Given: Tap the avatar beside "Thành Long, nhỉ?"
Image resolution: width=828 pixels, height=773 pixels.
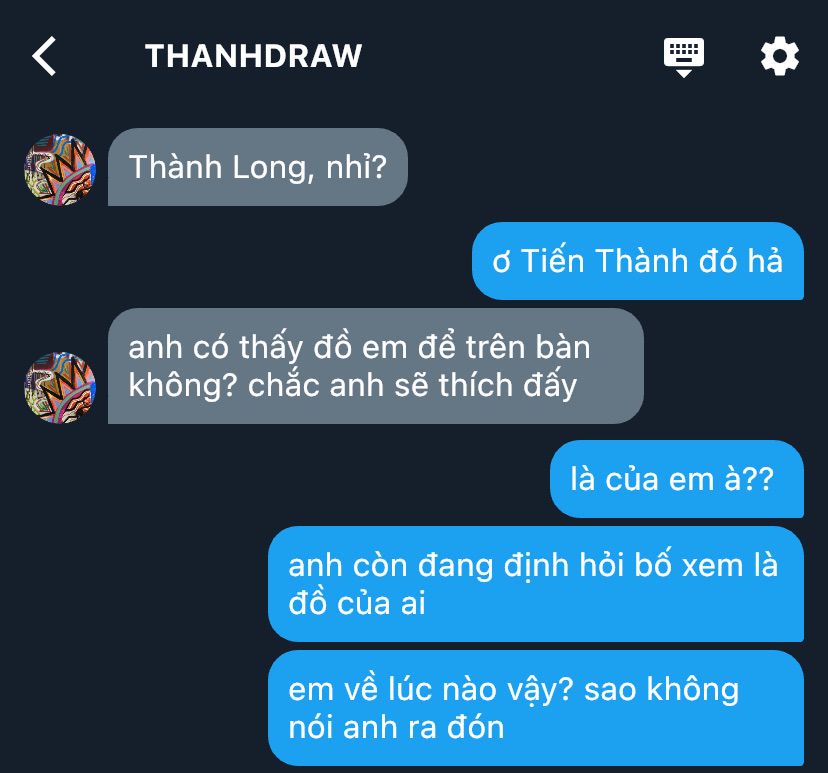Looking at the screenshot, I should [60, 169].
